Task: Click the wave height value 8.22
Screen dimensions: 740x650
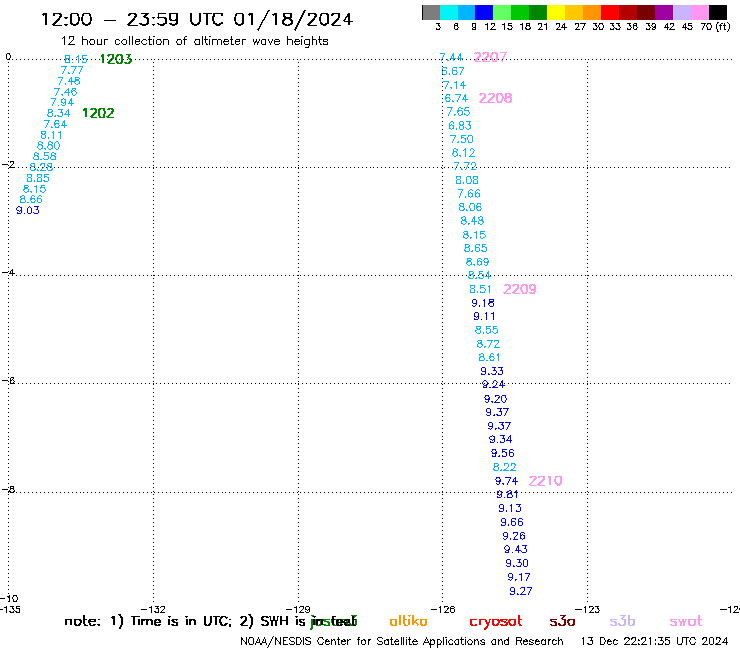Action: 505,467
